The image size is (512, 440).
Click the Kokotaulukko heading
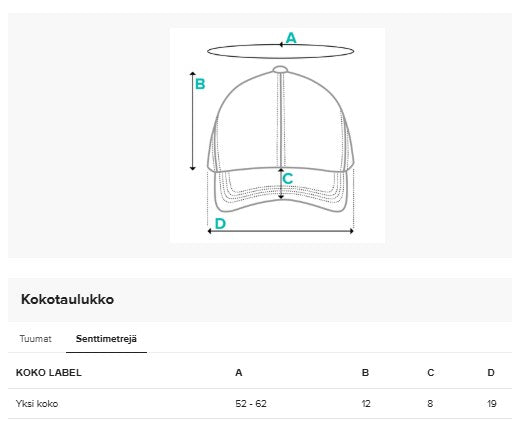(67, 299)
